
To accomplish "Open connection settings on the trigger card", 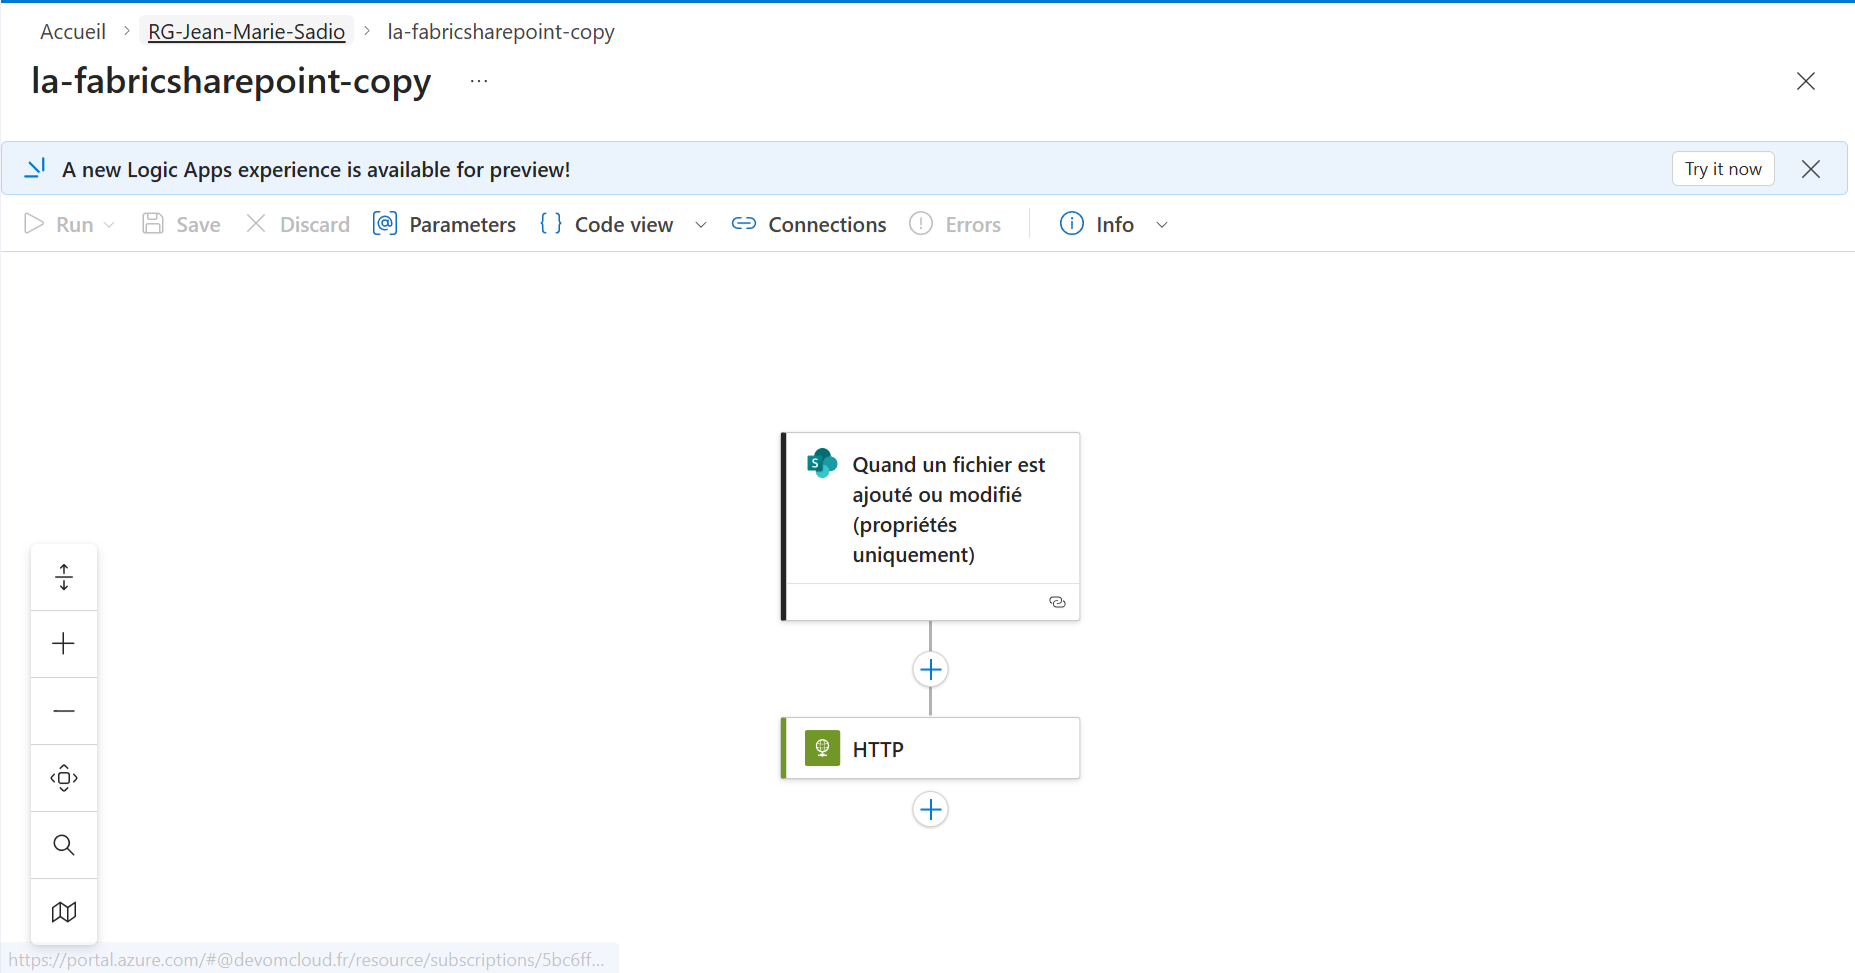I will (1057, 601).
